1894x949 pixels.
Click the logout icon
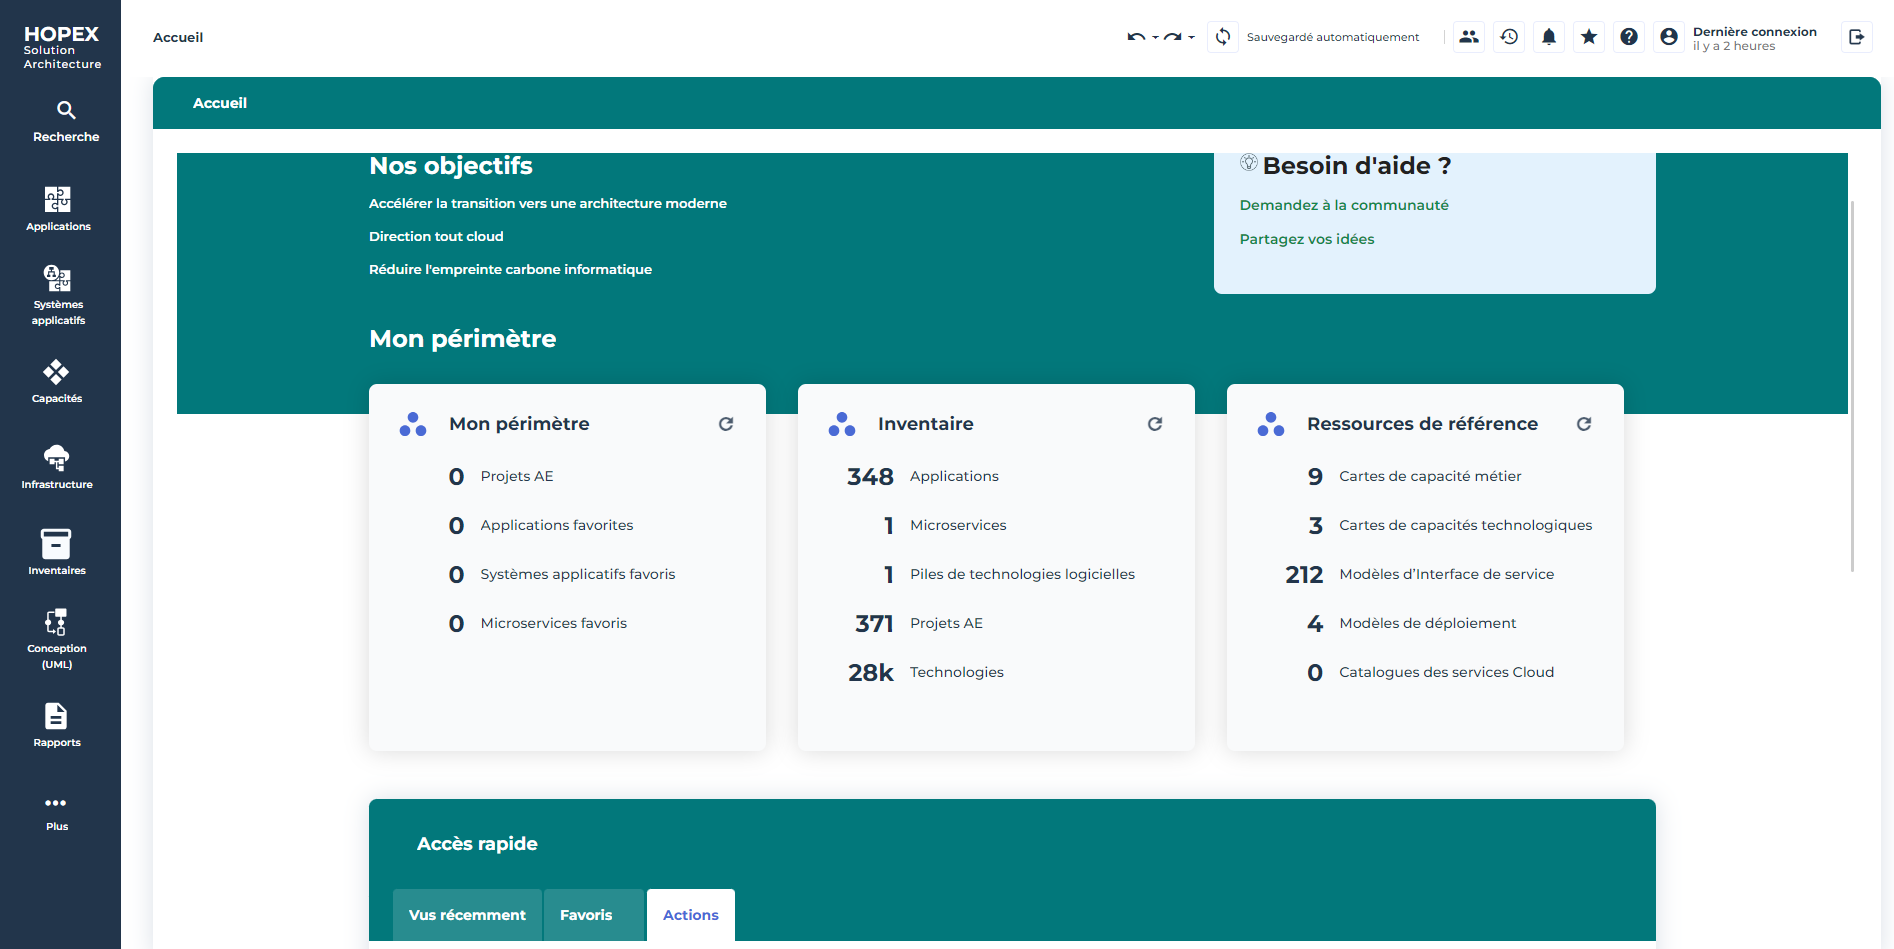[1856, 37]
